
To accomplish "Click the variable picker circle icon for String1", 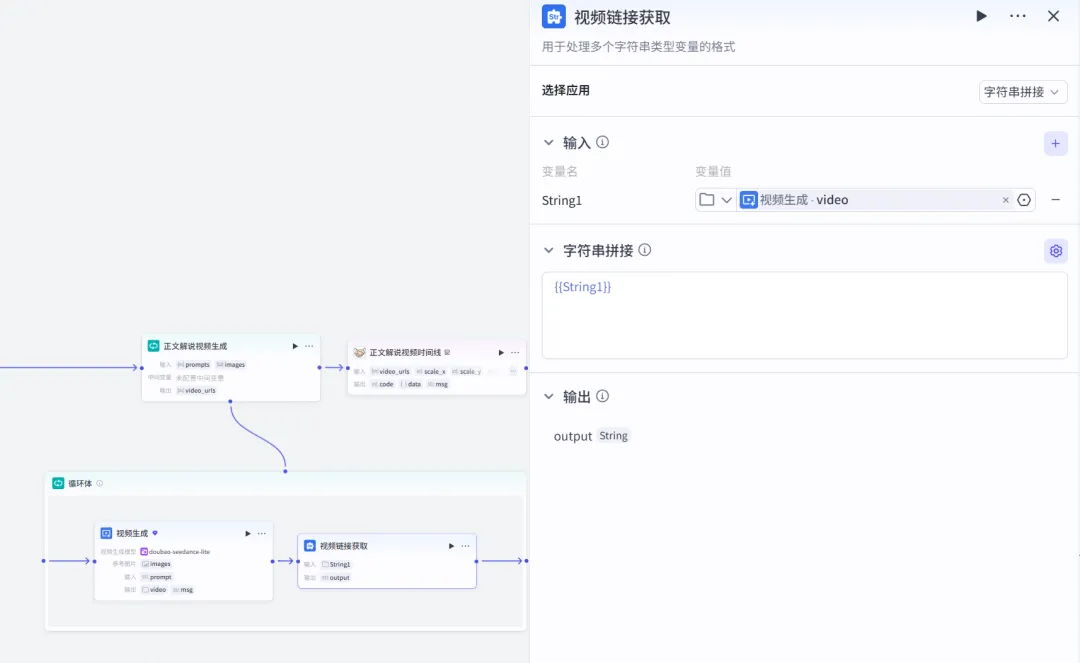I will 1024,200.
